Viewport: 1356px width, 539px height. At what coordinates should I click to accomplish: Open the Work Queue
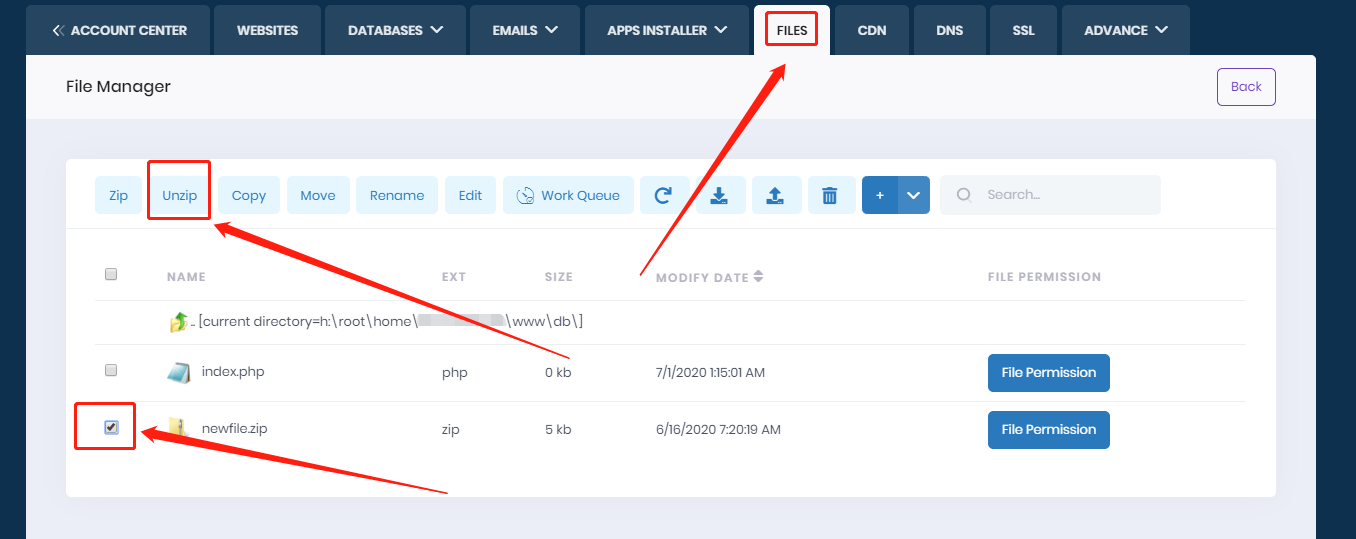click(x=568, y=195)
